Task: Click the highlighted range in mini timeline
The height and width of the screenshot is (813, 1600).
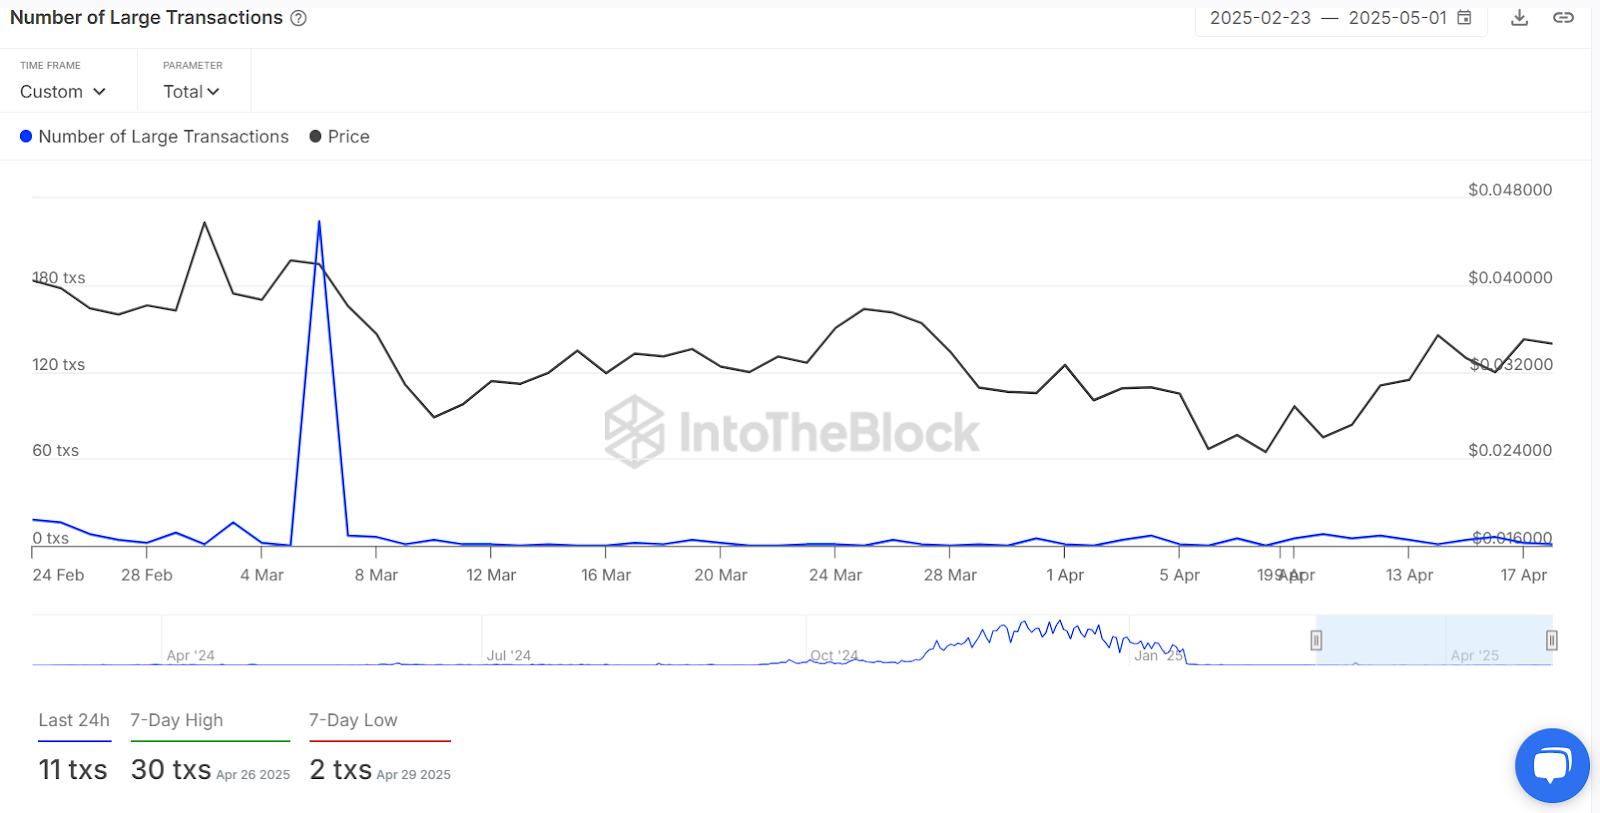Action: 1433,640
